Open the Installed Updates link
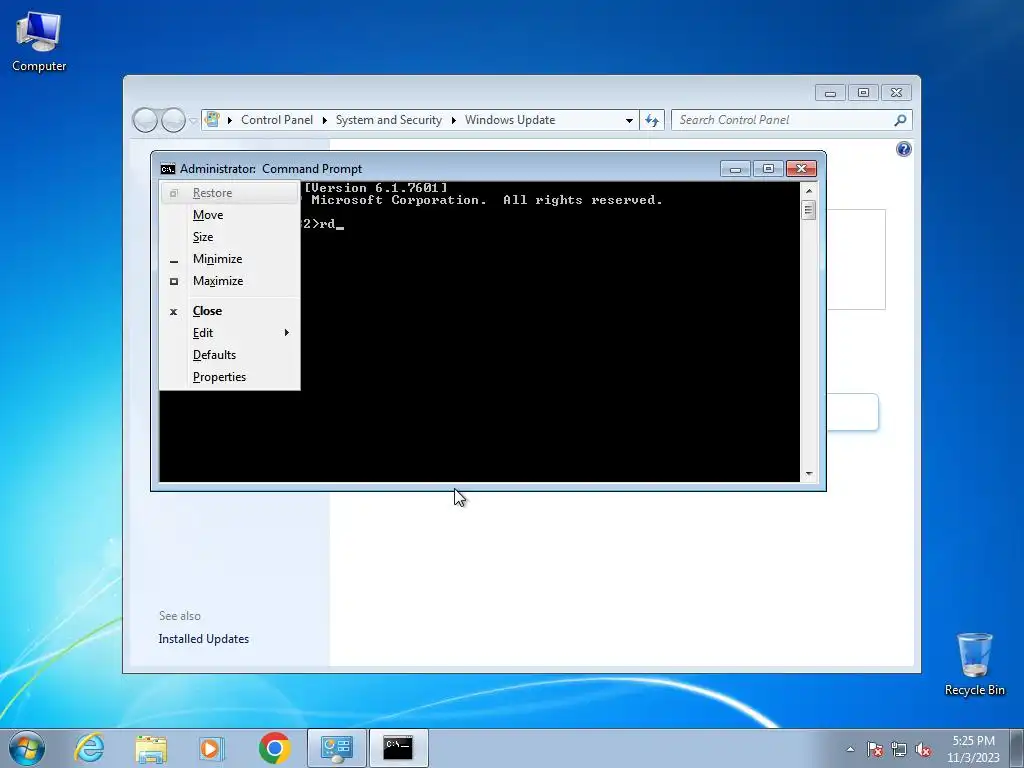This screenshot has width=1024, height=768. 204,639
